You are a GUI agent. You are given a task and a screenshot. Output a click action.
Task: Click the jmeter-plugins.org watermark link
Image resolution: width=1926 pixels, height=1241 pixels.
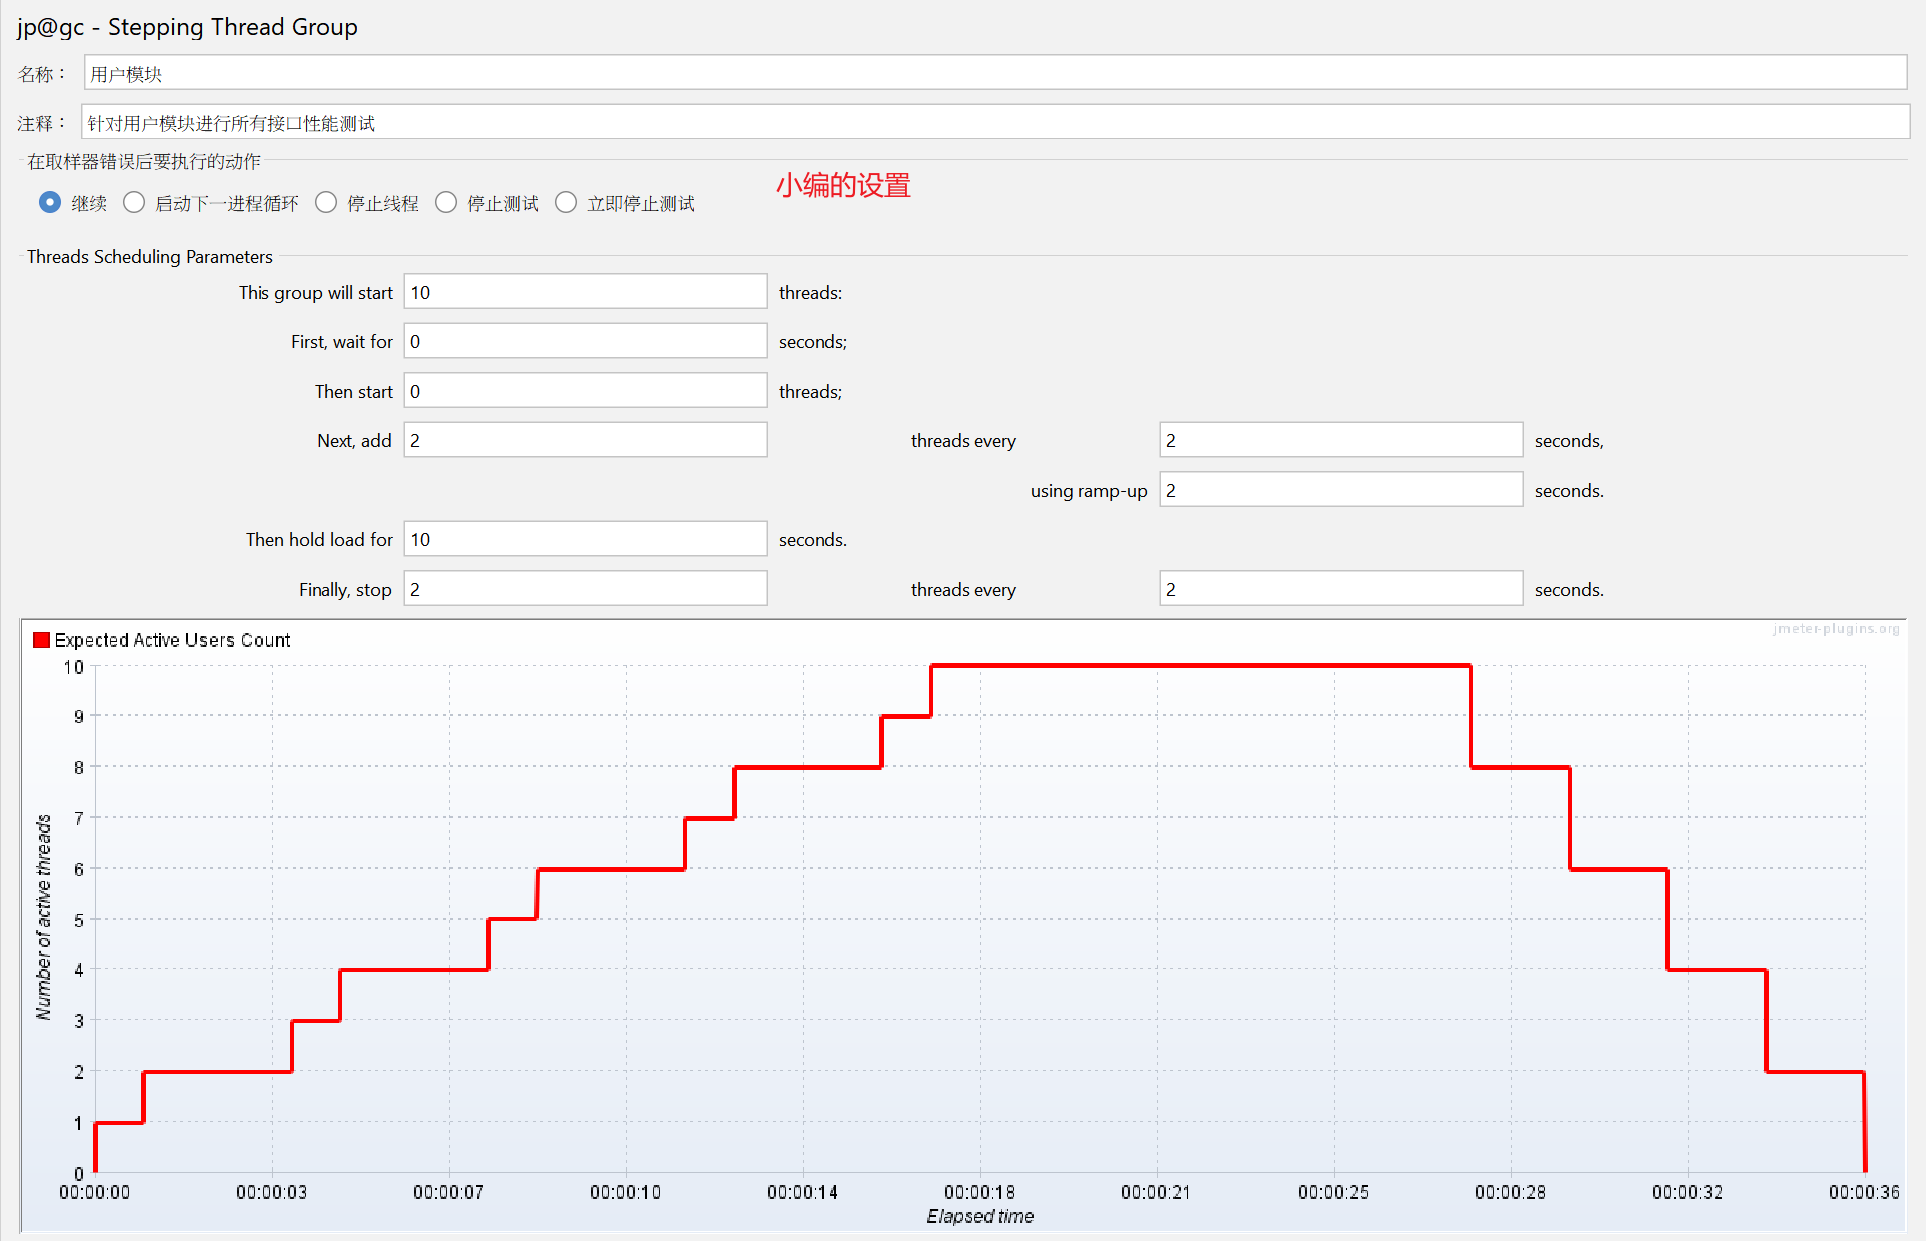(1835, 629)
